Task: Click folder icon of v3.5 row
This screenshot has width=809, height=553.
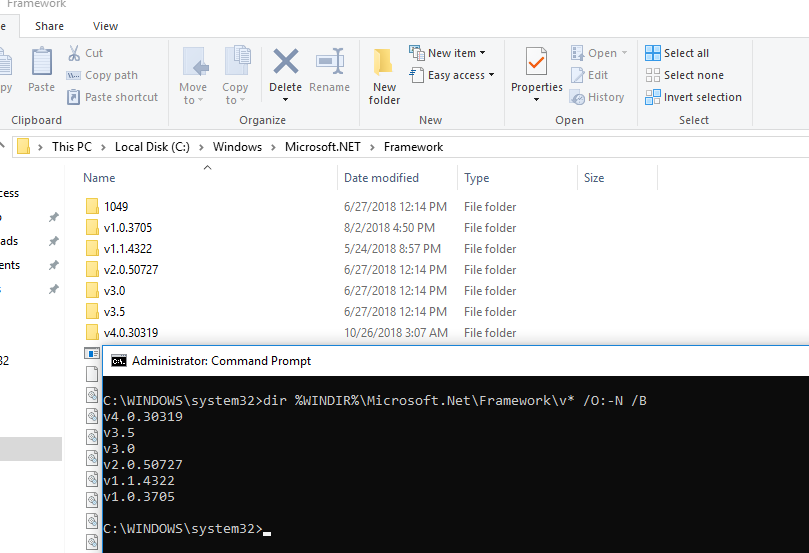Action: click(x=92, y=312)
